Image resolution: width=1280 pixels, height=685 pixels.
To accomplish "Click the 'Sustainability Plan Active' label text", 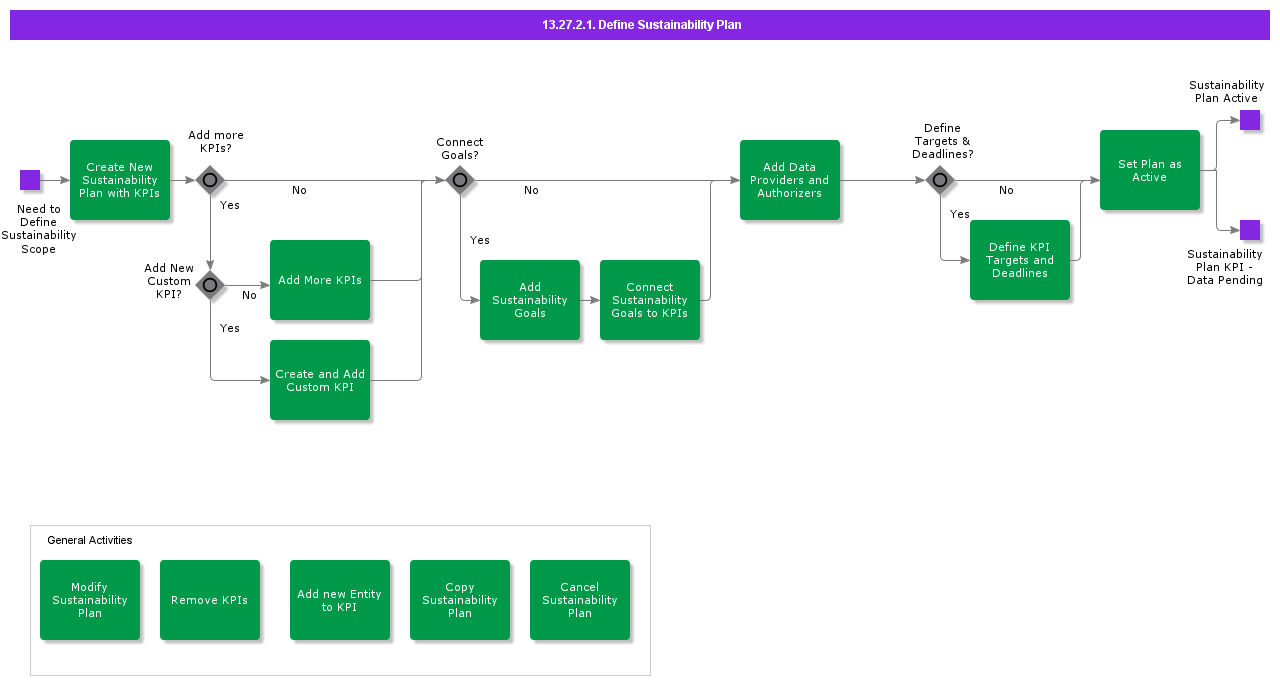I will [1227, 92].
